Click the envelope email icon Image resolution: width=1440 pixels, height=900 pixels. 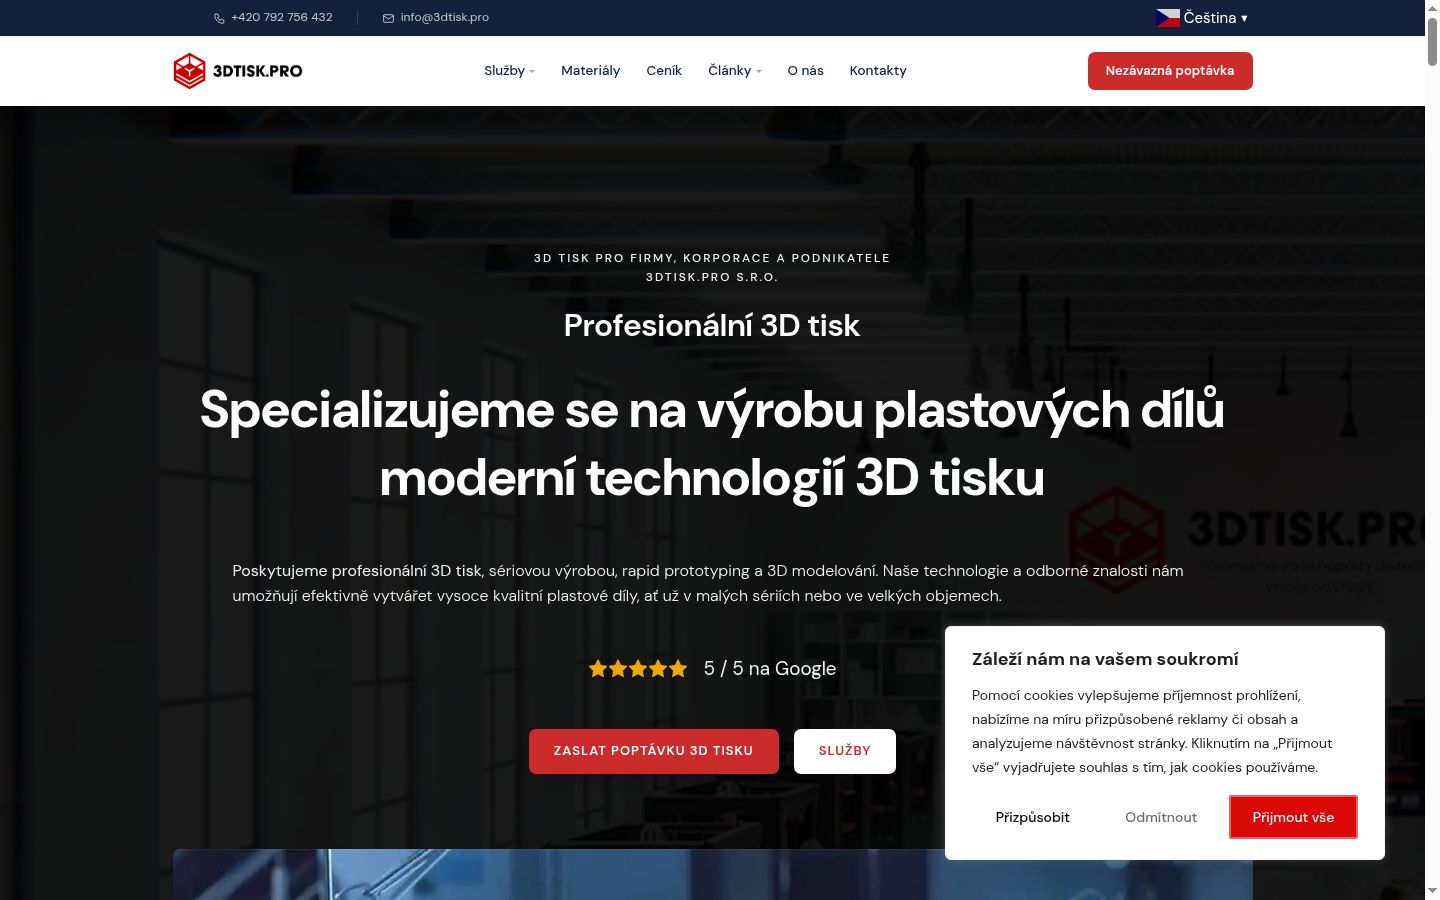pos(388,18)
